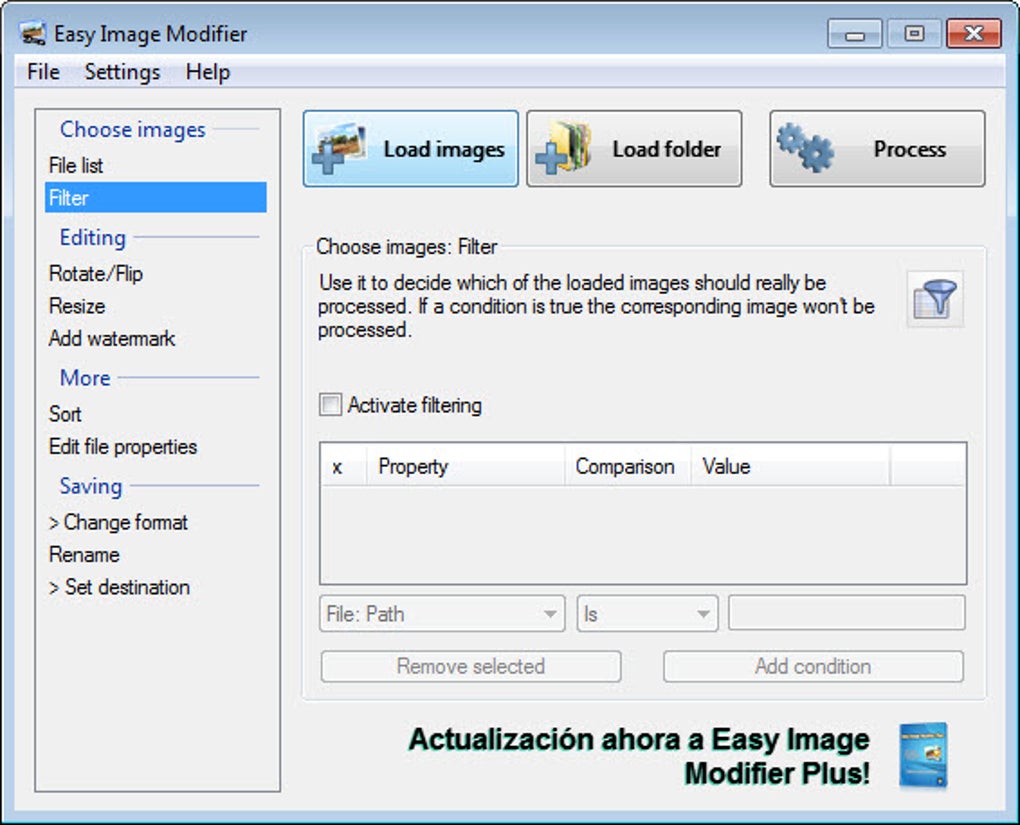Click the x column header
This screenshot has height=825, width=1020.
(x=343, y=466)
